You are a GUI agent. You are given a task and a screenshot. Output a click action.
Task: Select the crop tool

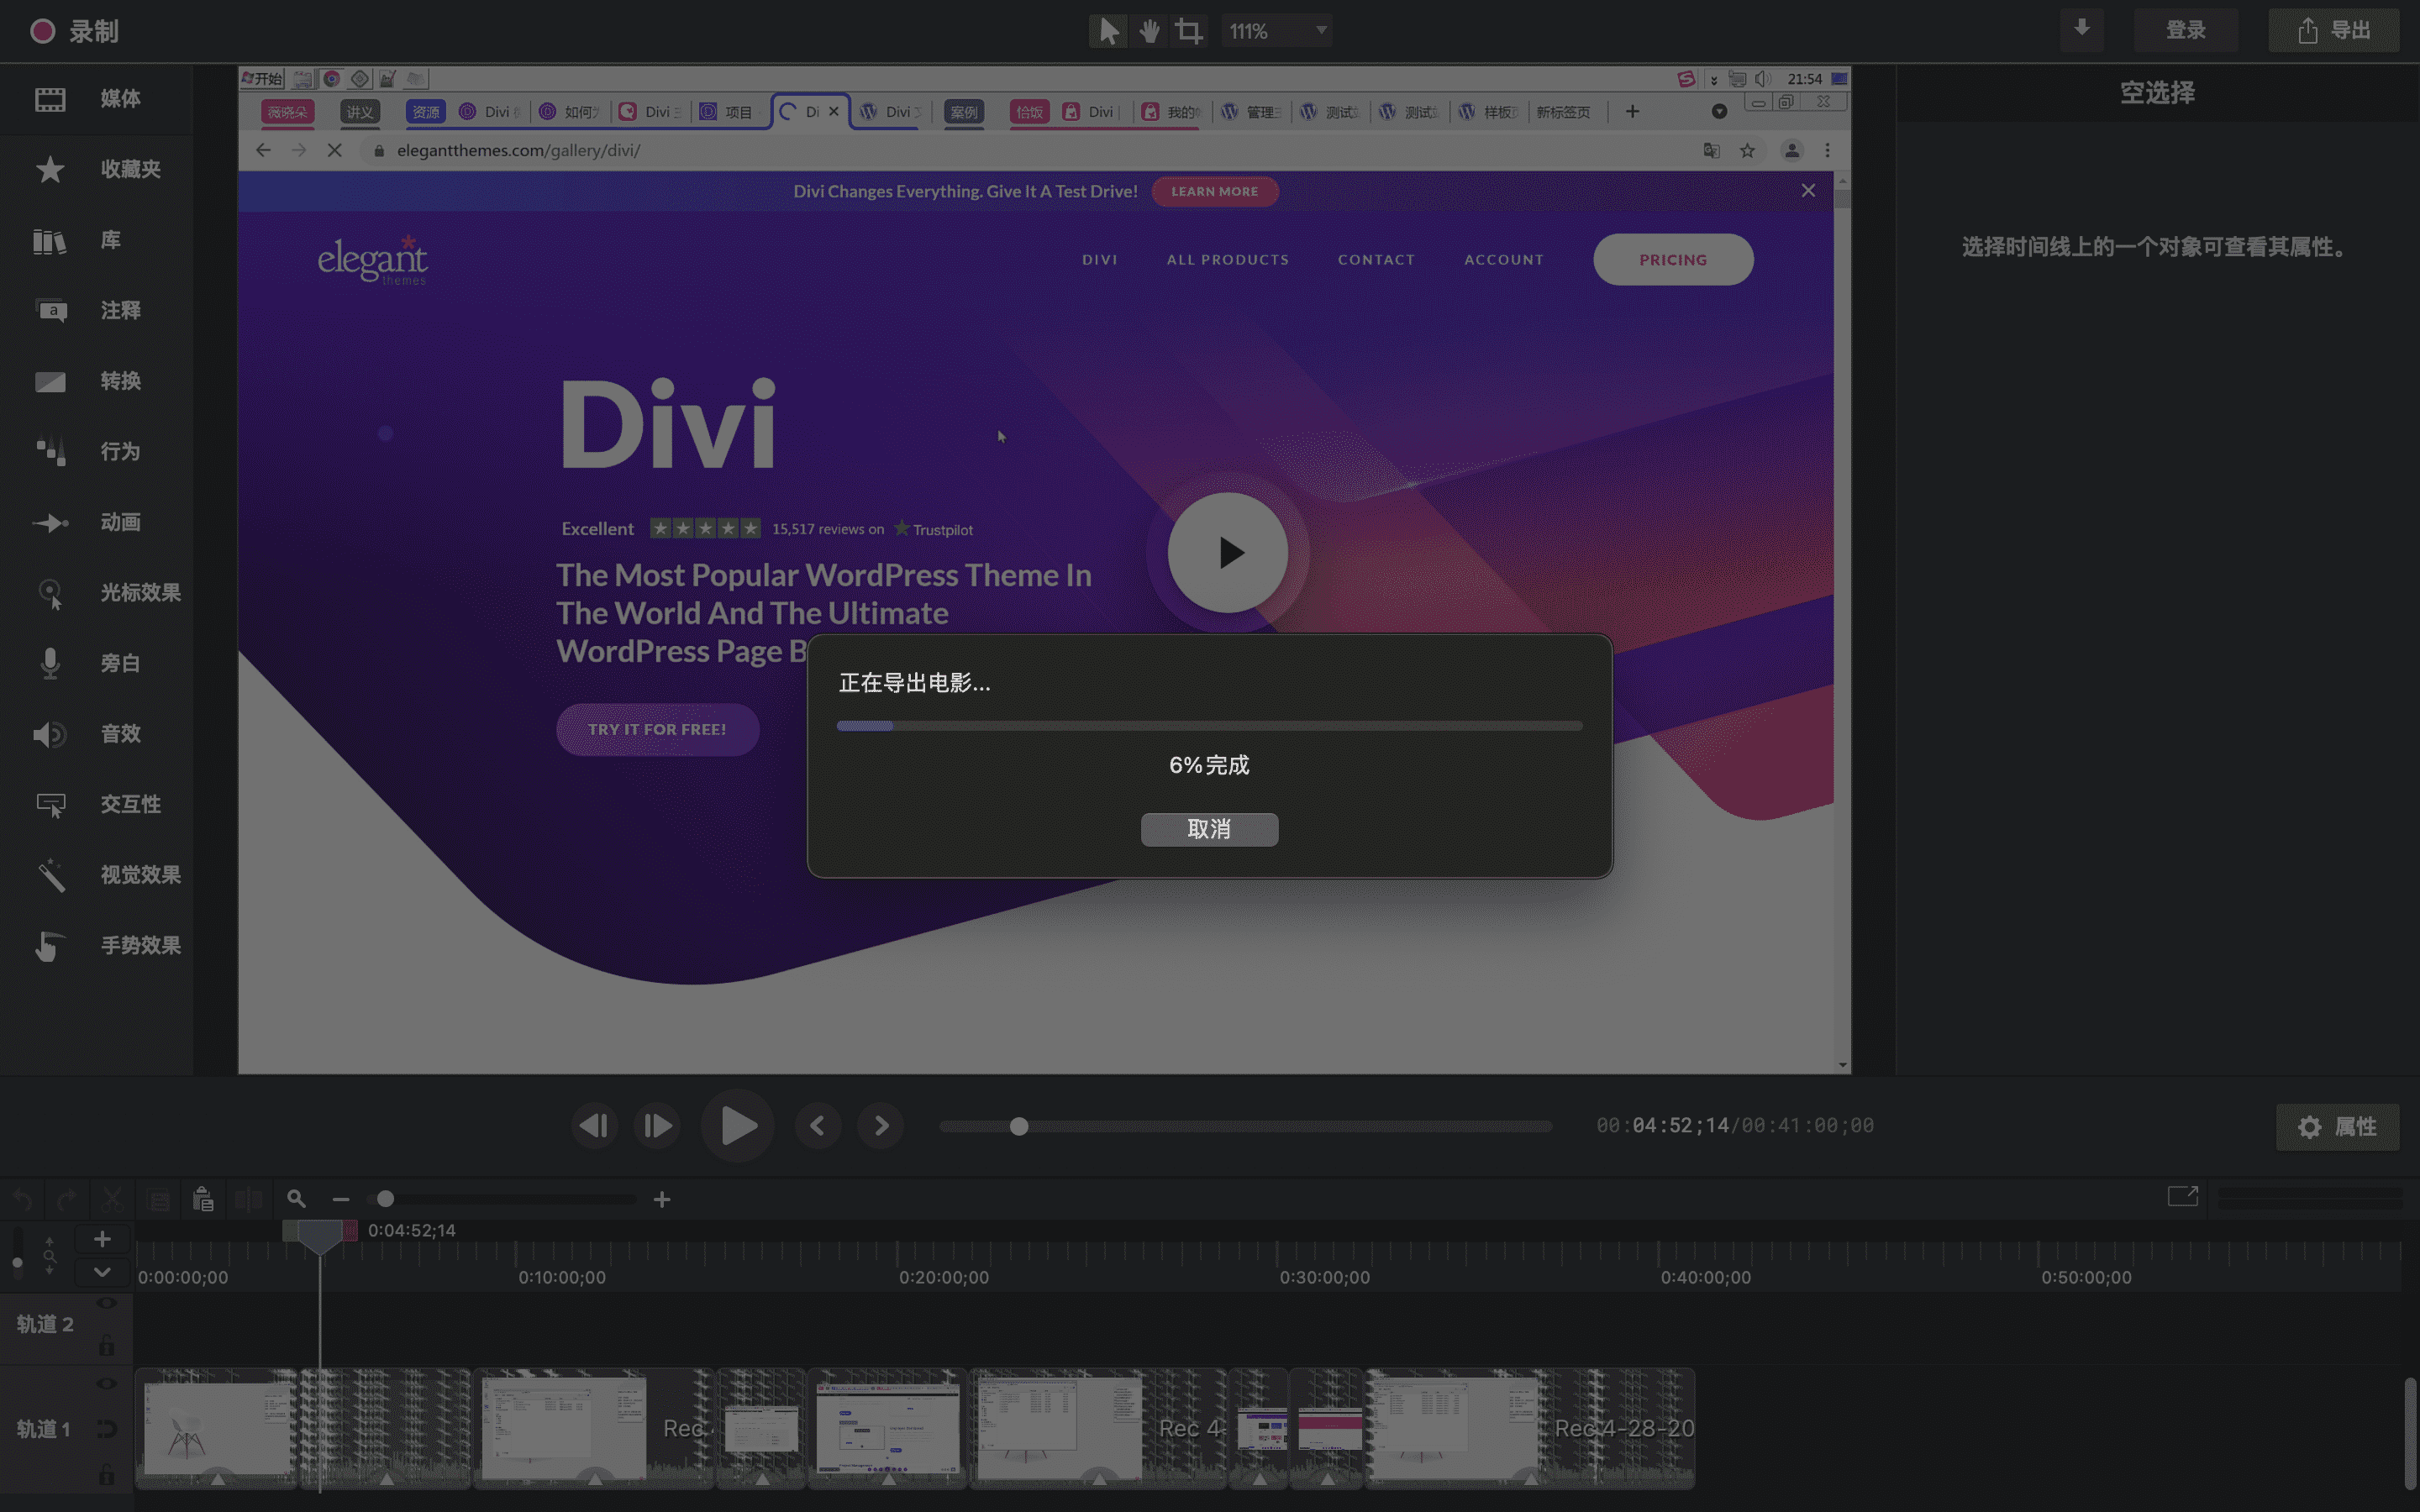pyautogui.click(x=1188, y=31)
